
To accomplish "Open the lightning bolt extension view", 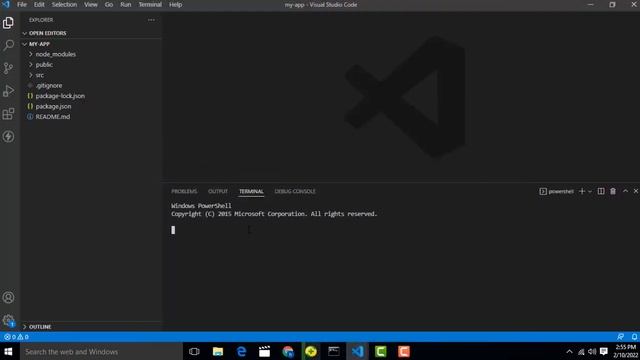I will 8,136.
